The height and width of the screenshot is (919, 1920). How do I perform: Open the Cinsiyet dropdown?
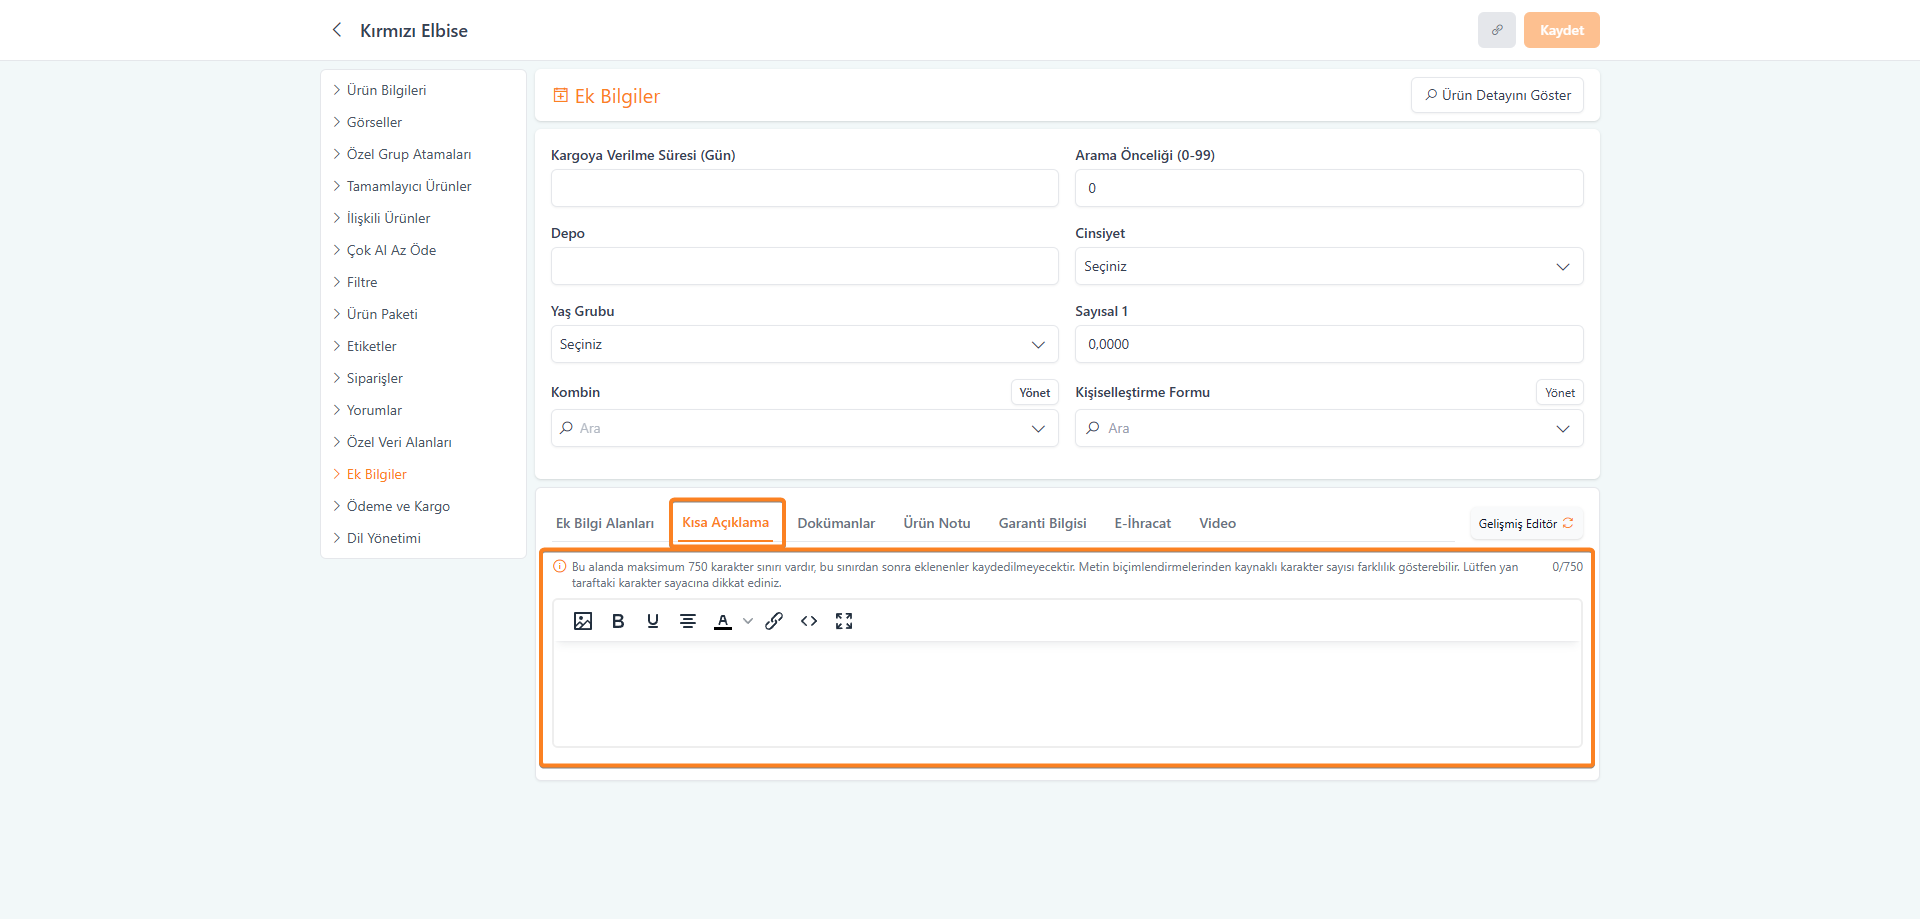point(1328,266)
